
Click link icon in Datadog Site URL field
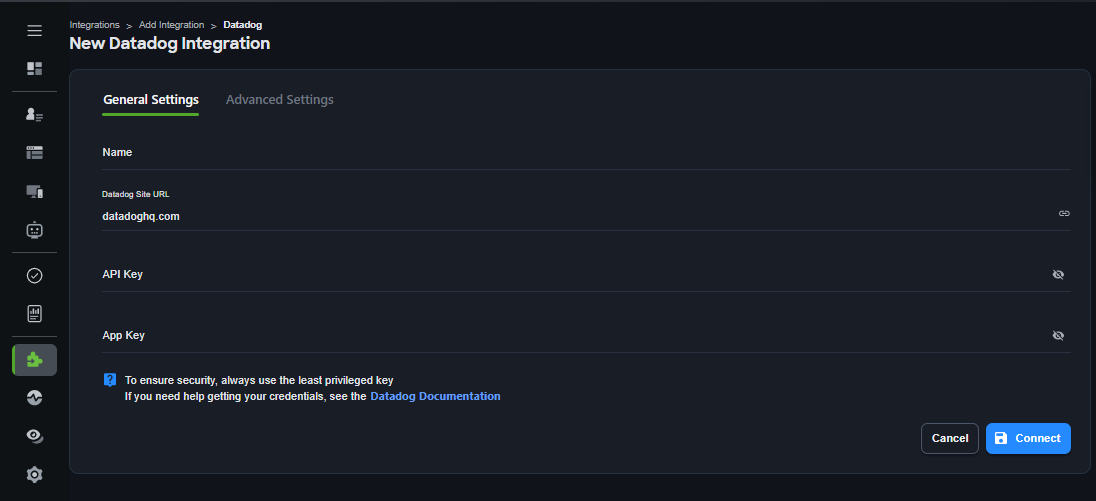coord(1064,214)
